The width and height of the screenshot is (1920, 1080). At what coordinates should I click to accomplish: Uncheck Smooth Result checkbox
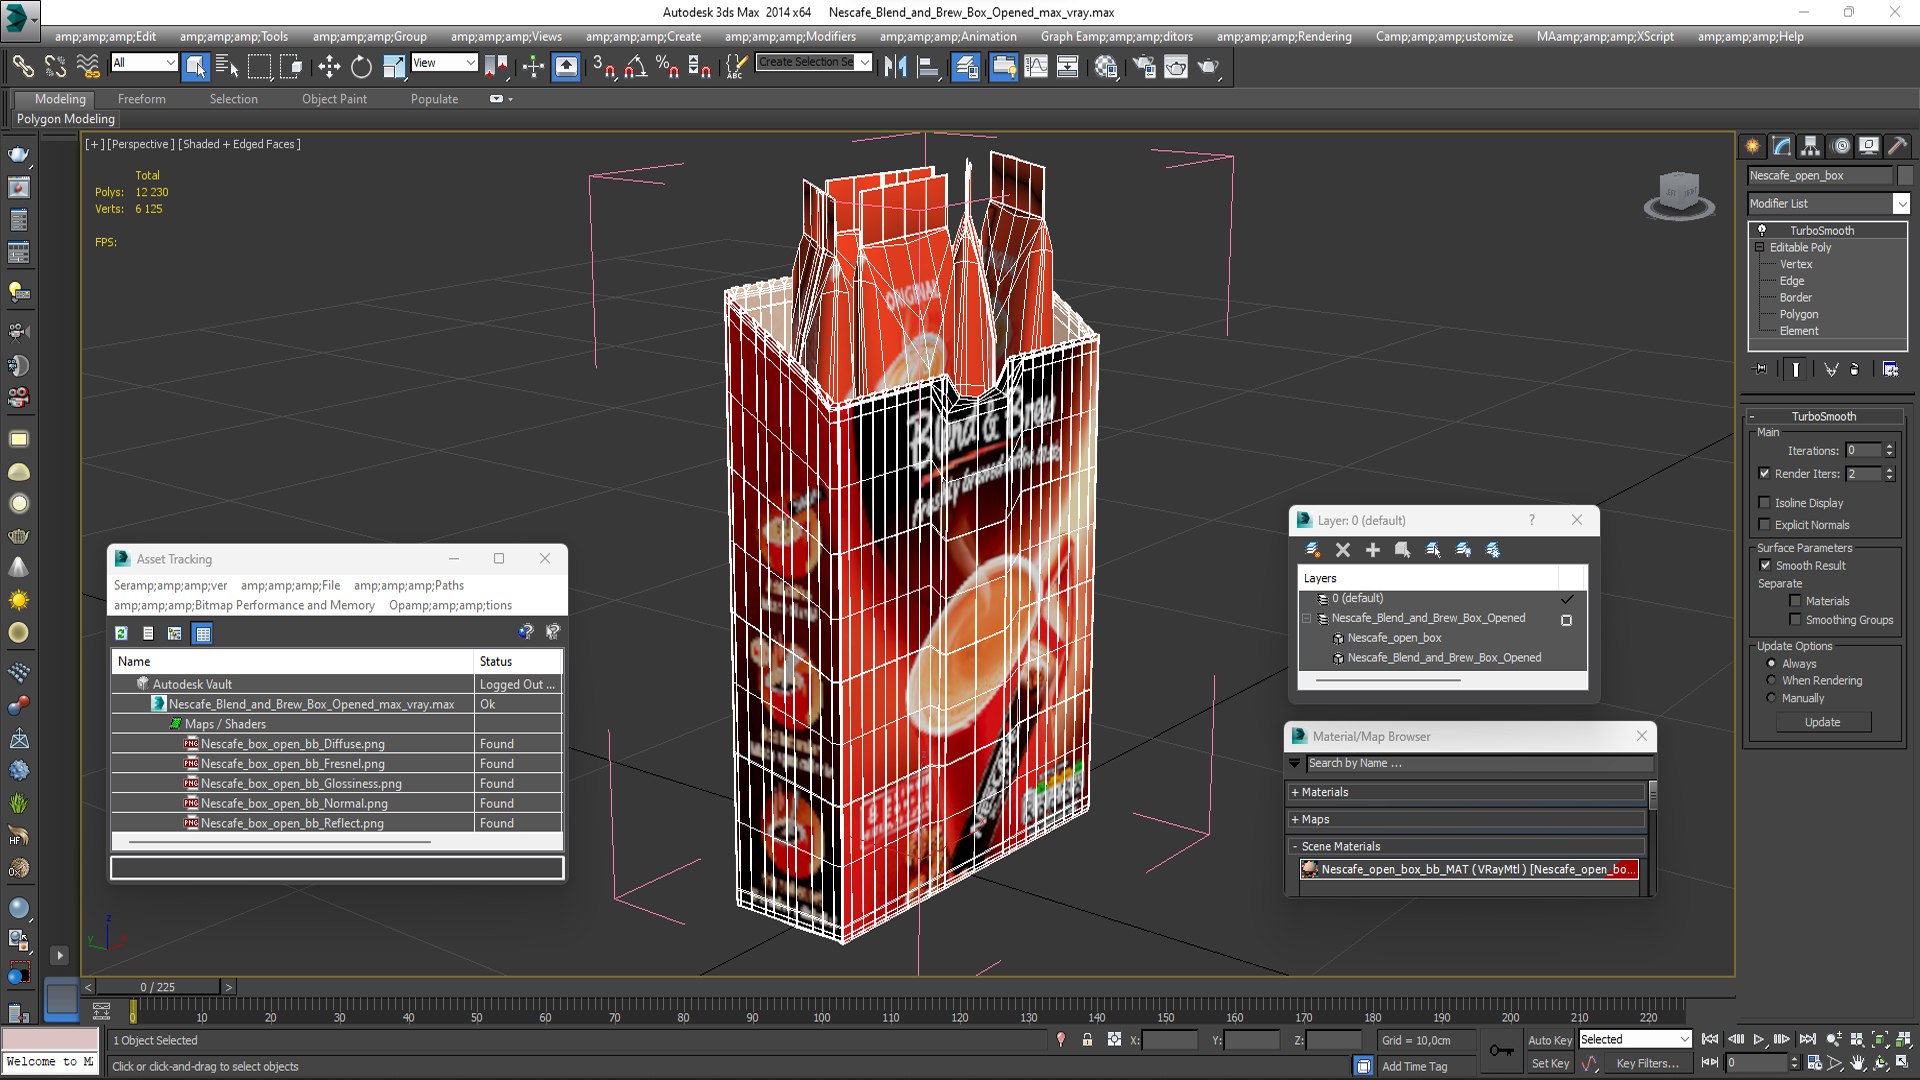[1765, 565]
